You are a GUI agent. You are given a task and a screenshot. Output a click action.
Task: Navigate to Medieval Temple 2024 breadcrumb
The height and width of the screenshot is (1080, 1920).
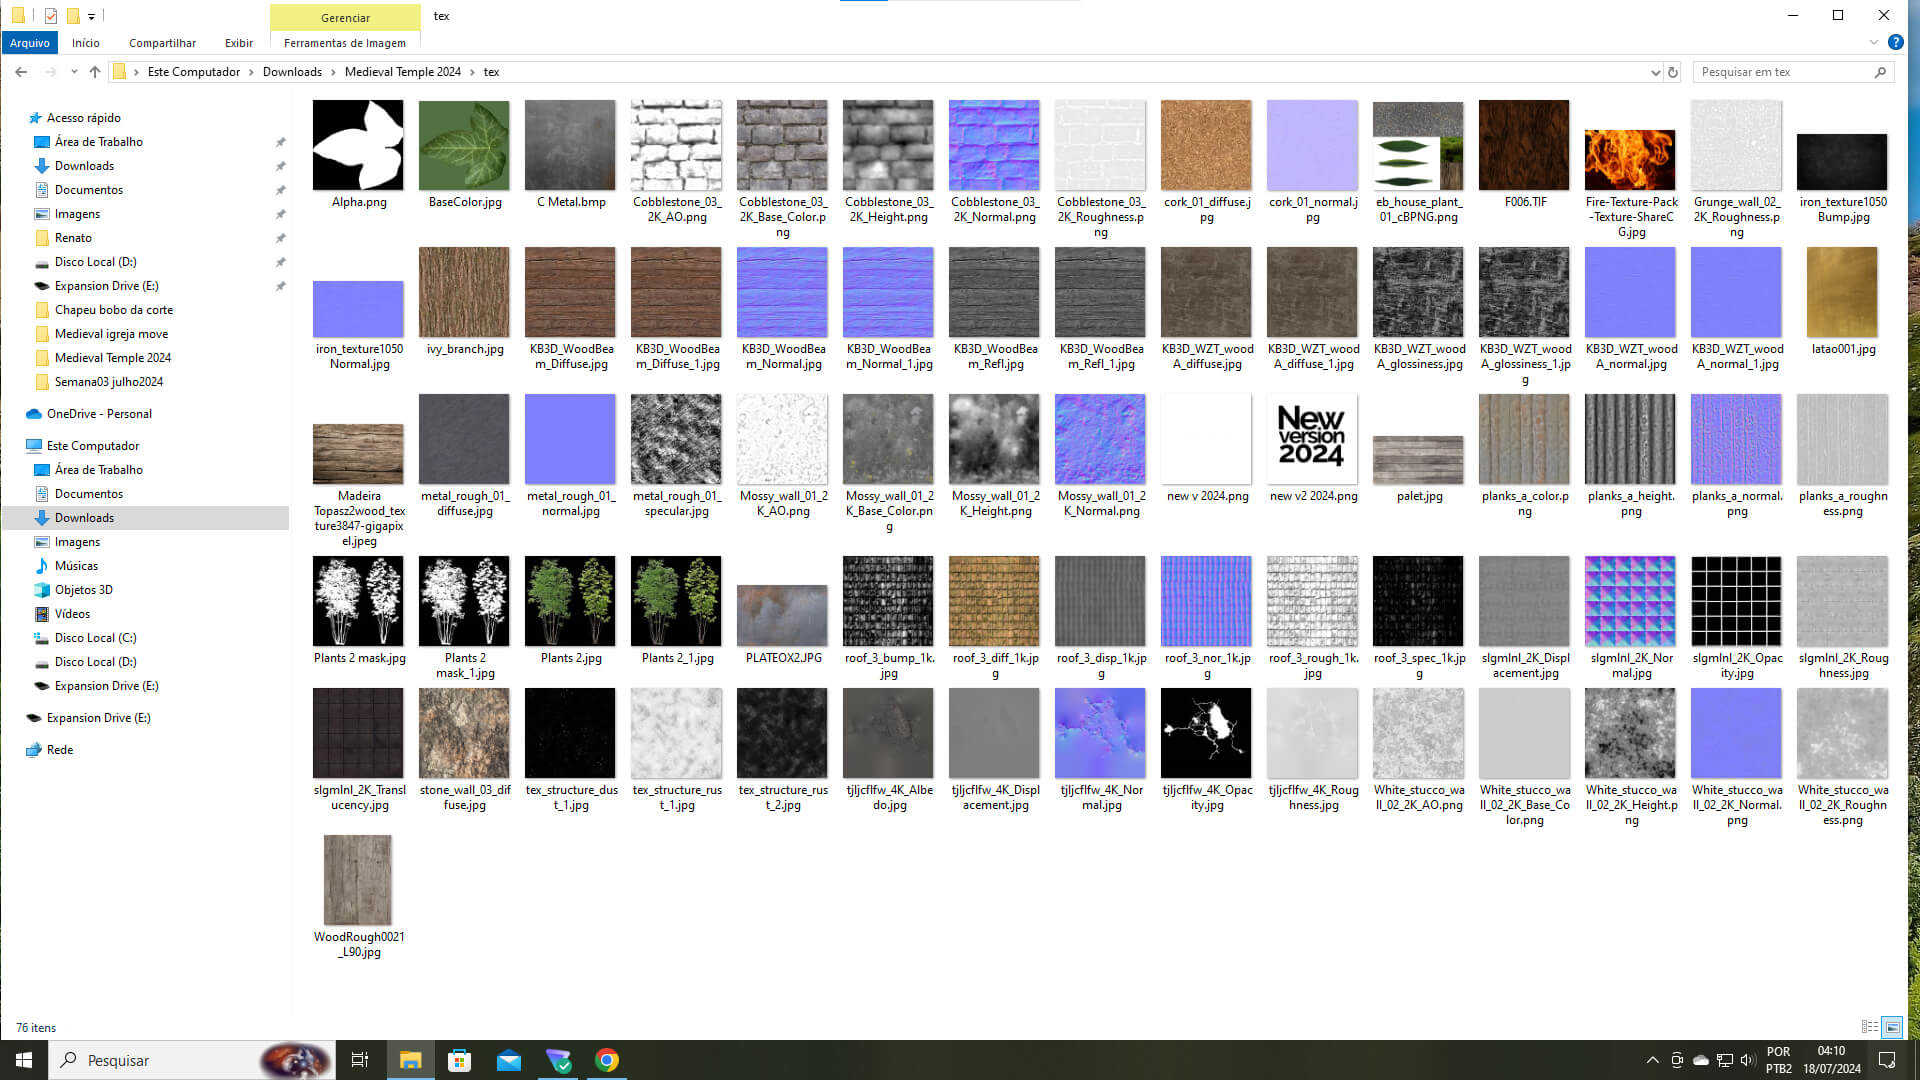pyautogui.click(x=402, y=72)
